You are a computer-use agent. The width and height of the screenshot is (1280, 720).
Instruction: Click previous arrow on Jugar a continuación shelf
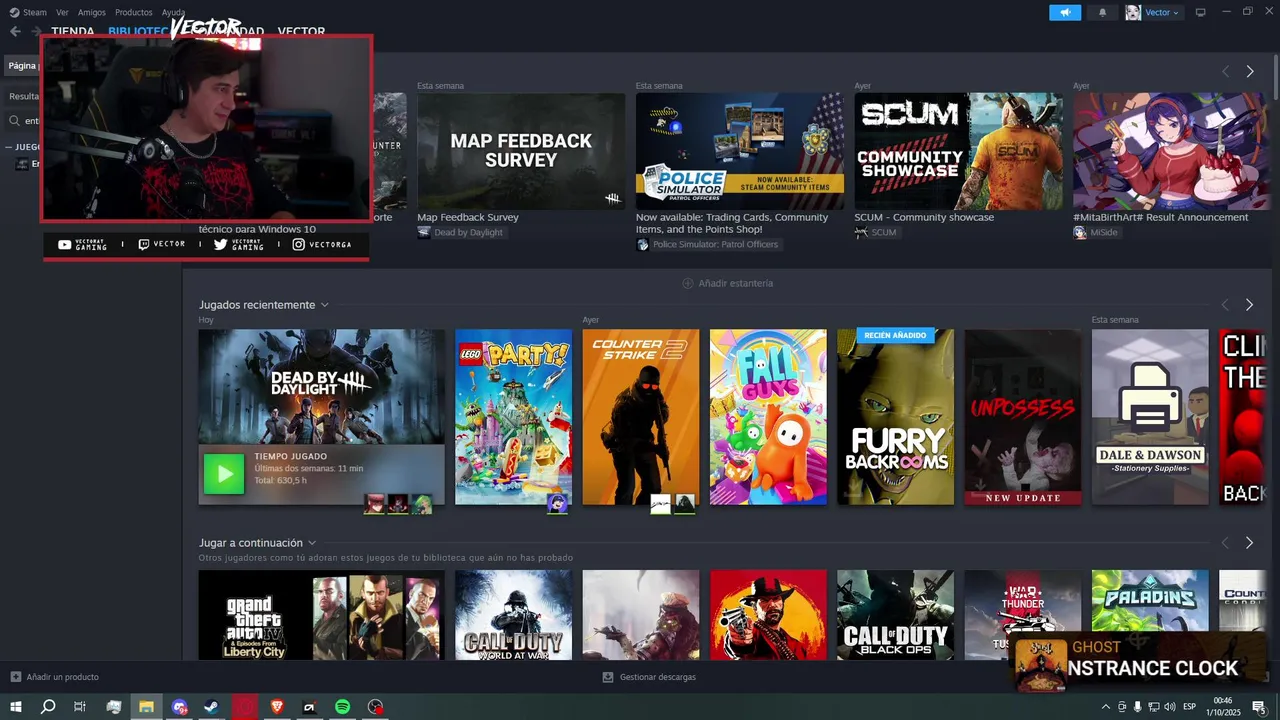pyautogui.click(x=1225, y=543)
